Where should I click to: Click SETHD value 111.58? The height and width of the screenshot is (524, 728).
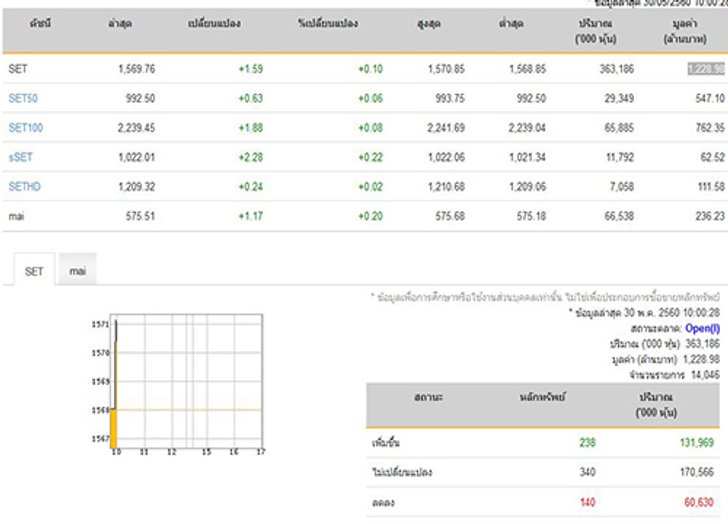click(711, 187)
